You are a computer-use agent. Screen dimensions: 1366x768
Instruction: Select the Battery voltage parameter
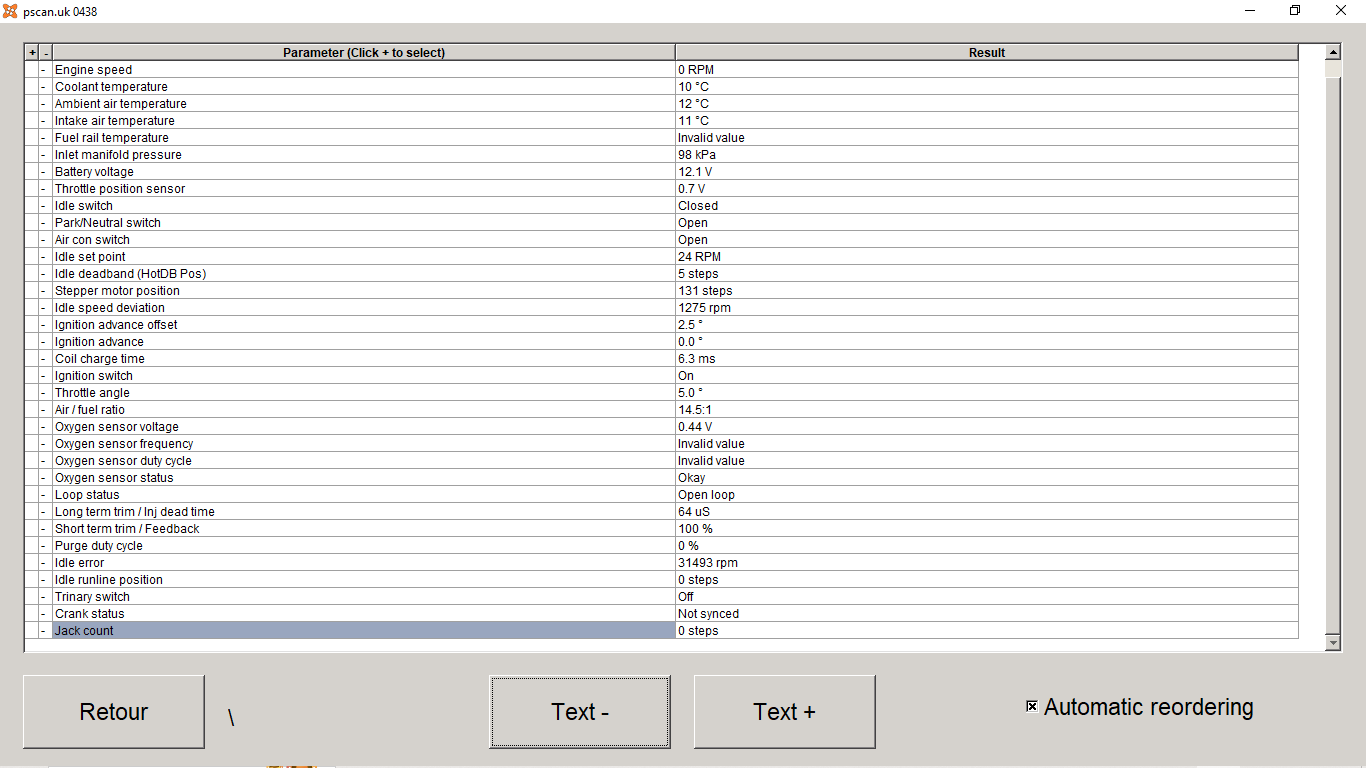pyautogui.click(x=364, y=172)
